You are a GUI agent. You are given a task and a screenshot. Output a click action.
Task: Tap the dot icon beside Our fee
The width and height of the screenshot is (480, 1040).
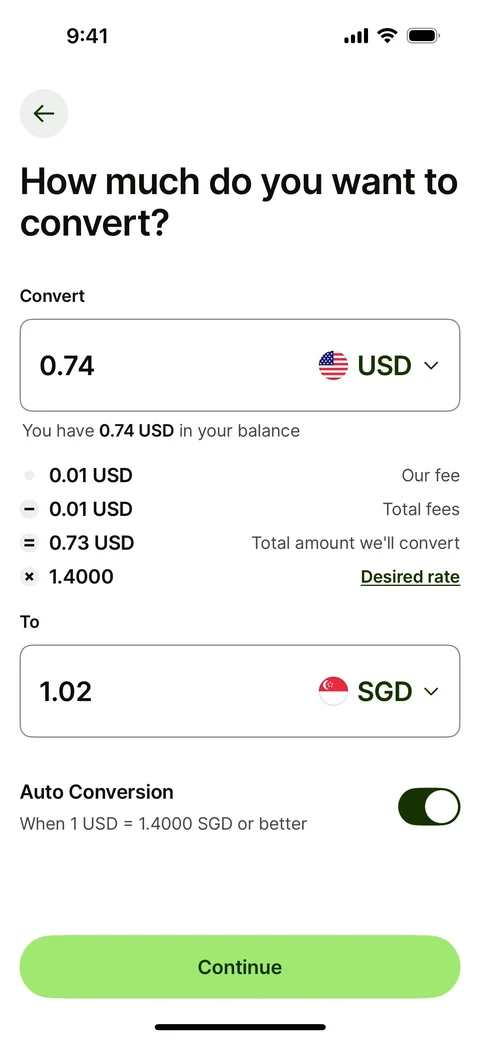pos(29,476)
